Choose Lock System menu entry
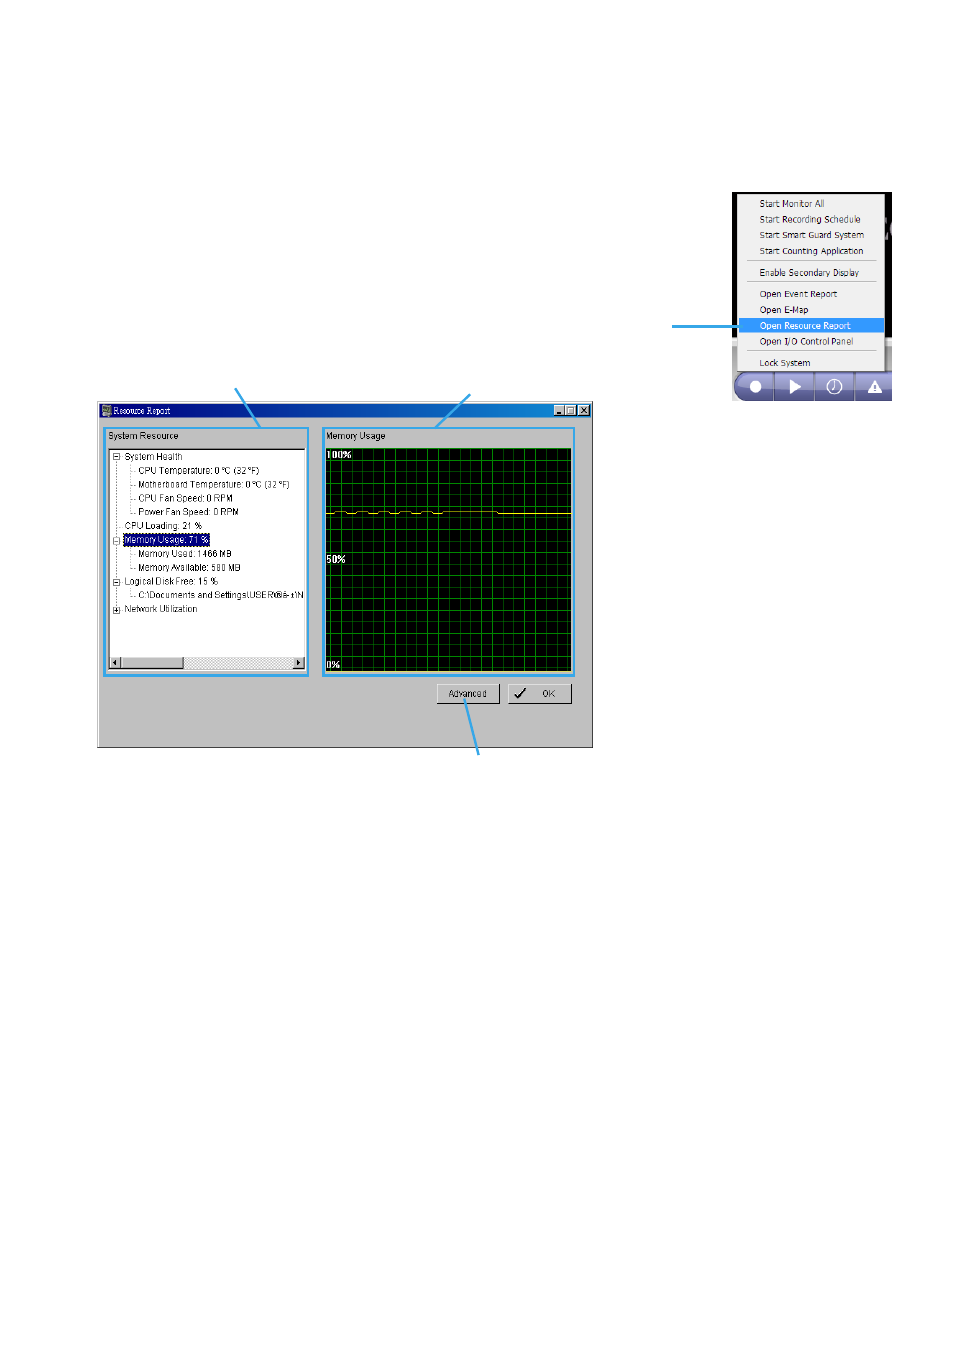 [x=785, y=363]
